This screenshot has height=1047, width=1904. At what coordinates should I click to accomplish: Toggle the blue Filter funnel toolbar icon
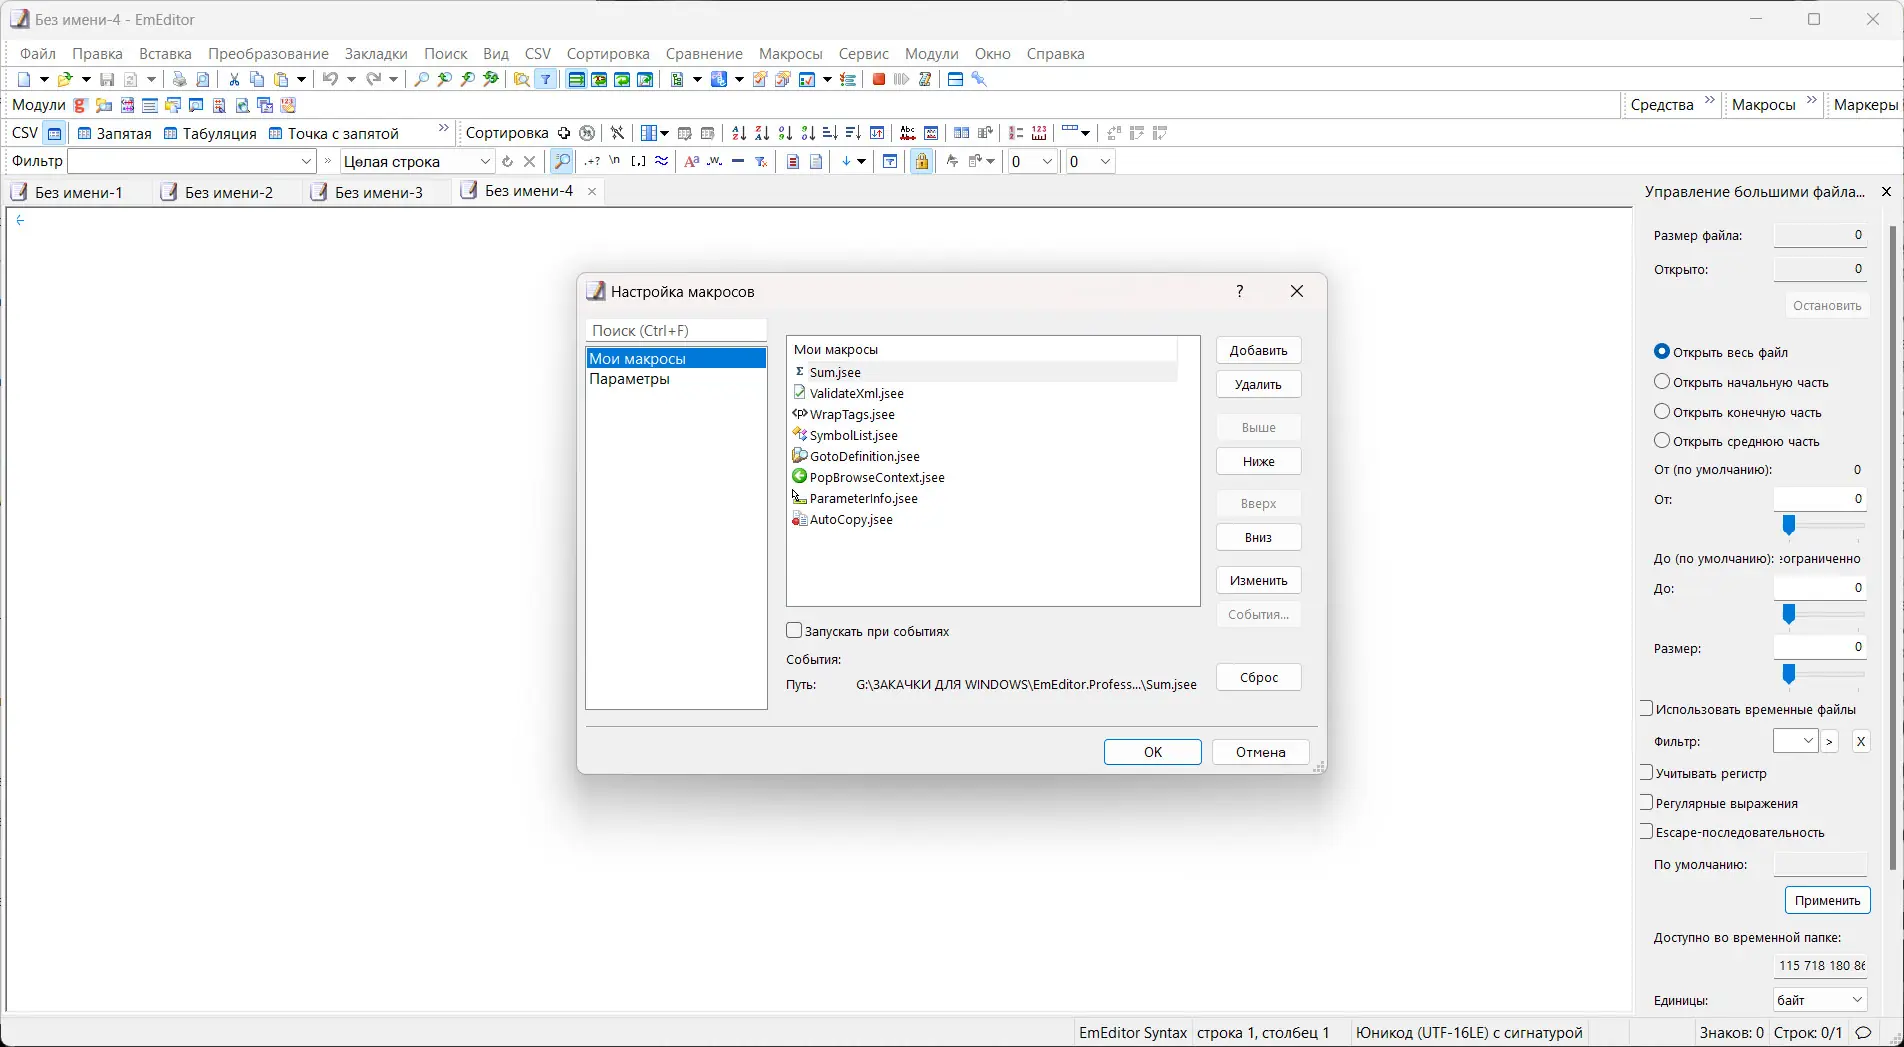click(x=546, y=80)
